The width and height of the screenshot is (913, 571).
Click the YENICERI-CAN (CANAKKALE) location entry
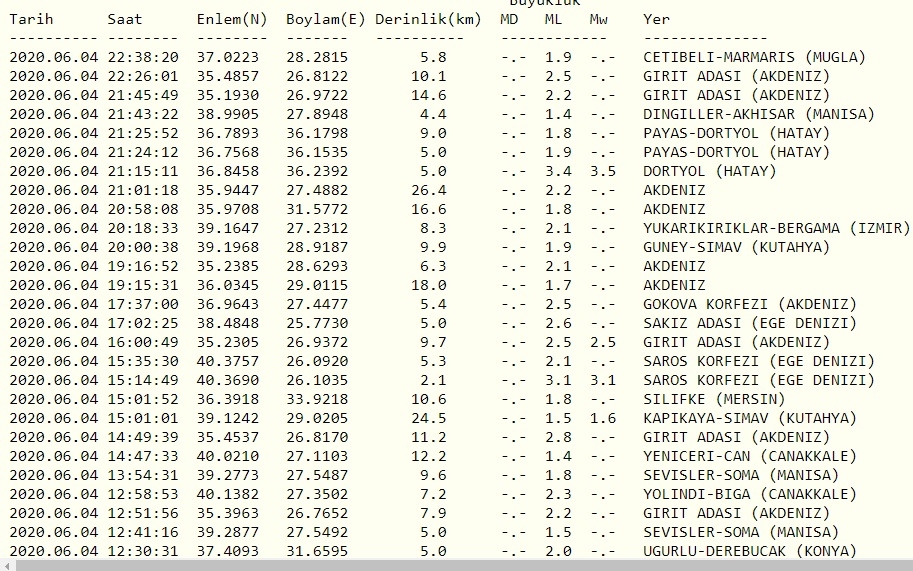(x=749, y=456)
